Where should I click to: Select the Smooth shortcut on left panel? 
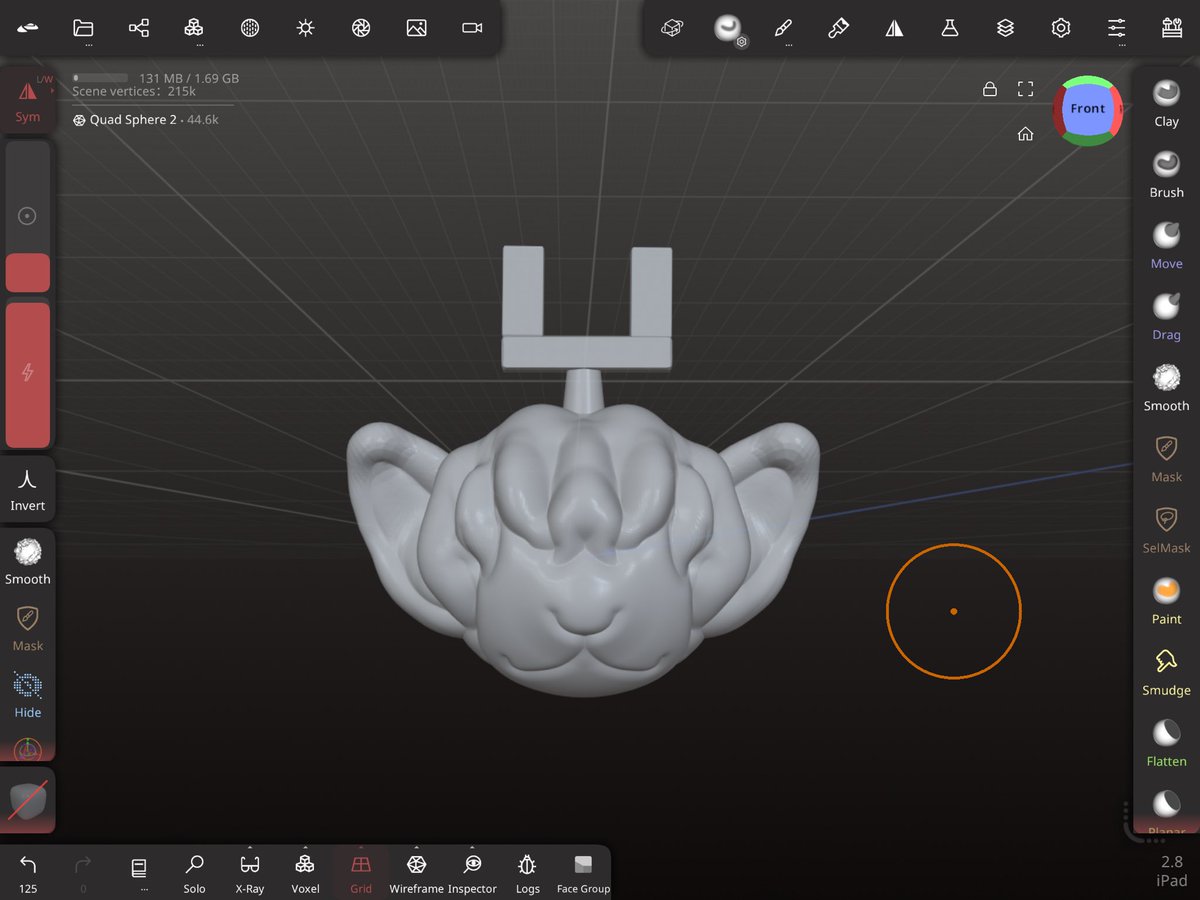[28, 561]
